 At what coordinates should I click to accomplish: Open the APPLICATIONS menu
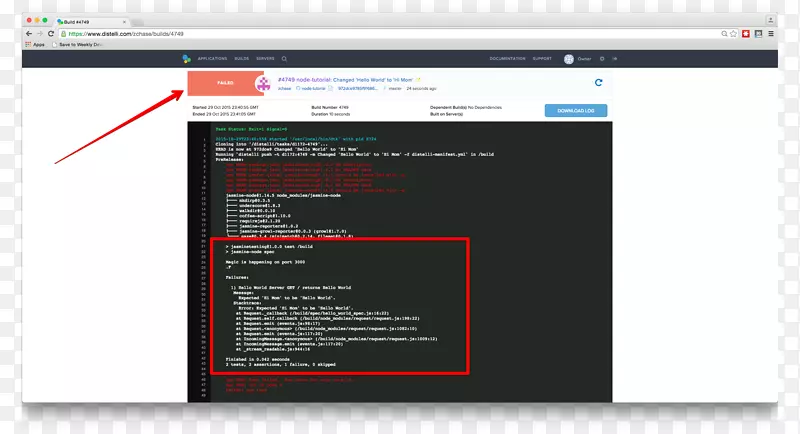coord(212,59)
